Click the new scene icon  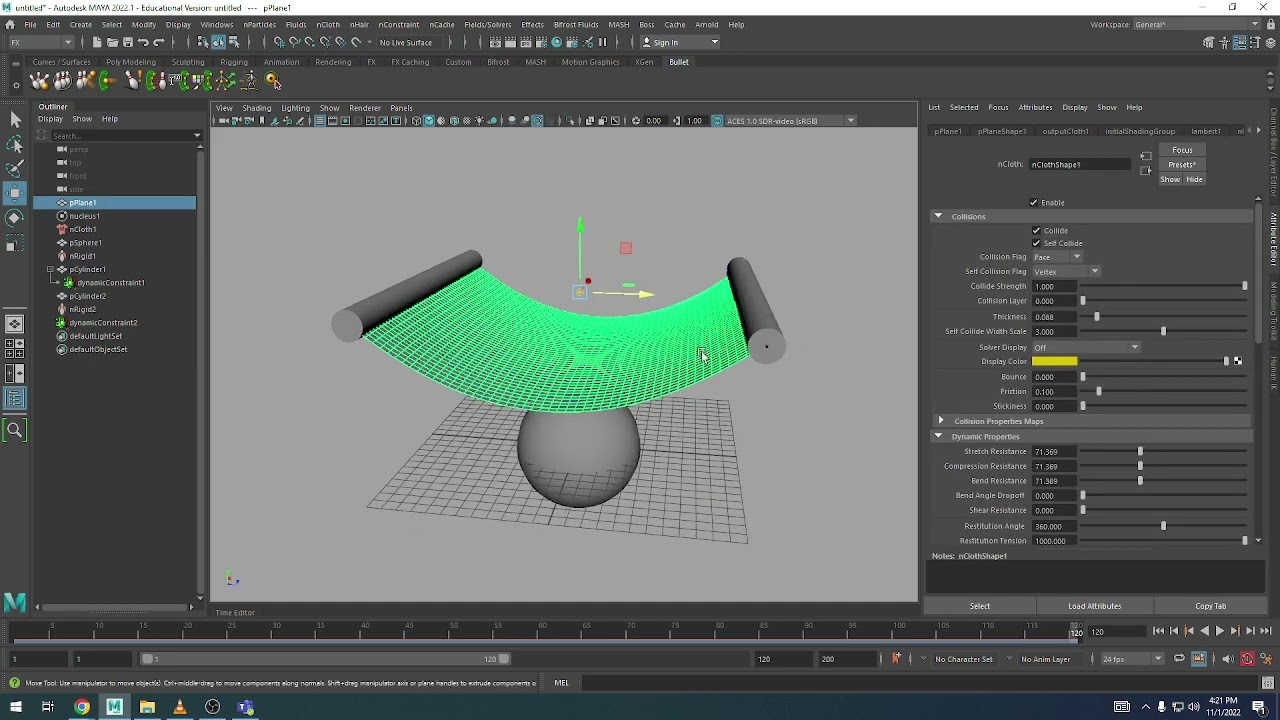pos(96,42)
